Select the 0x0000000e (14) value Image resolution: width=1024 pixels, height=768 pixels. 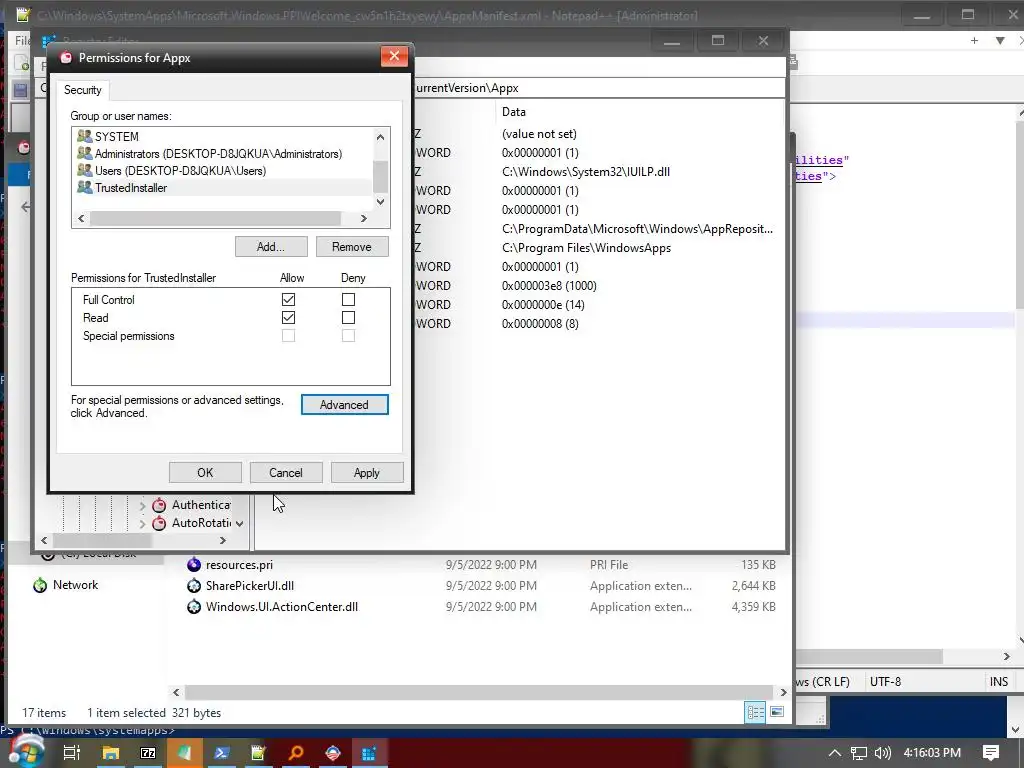click(543, 304)
